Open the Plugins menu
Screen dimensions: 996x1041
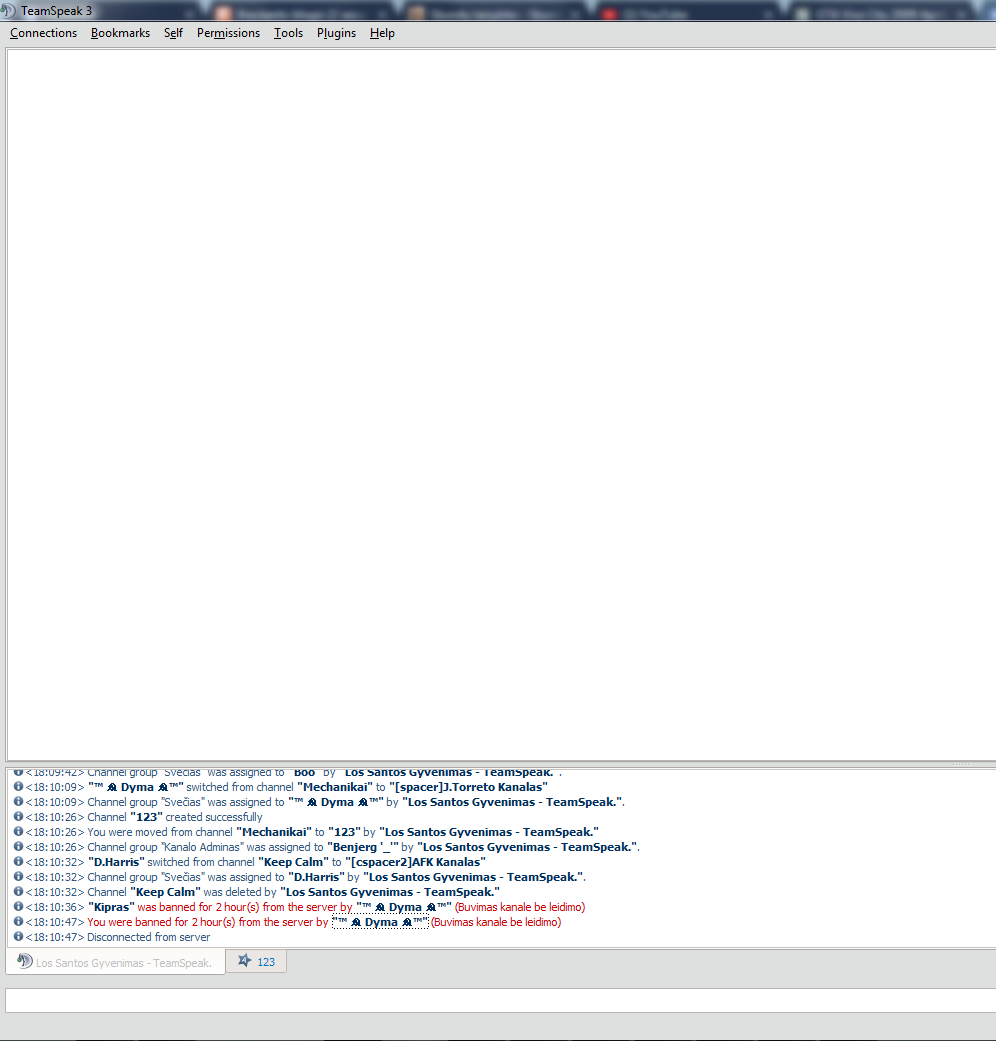tap(336, 33)
